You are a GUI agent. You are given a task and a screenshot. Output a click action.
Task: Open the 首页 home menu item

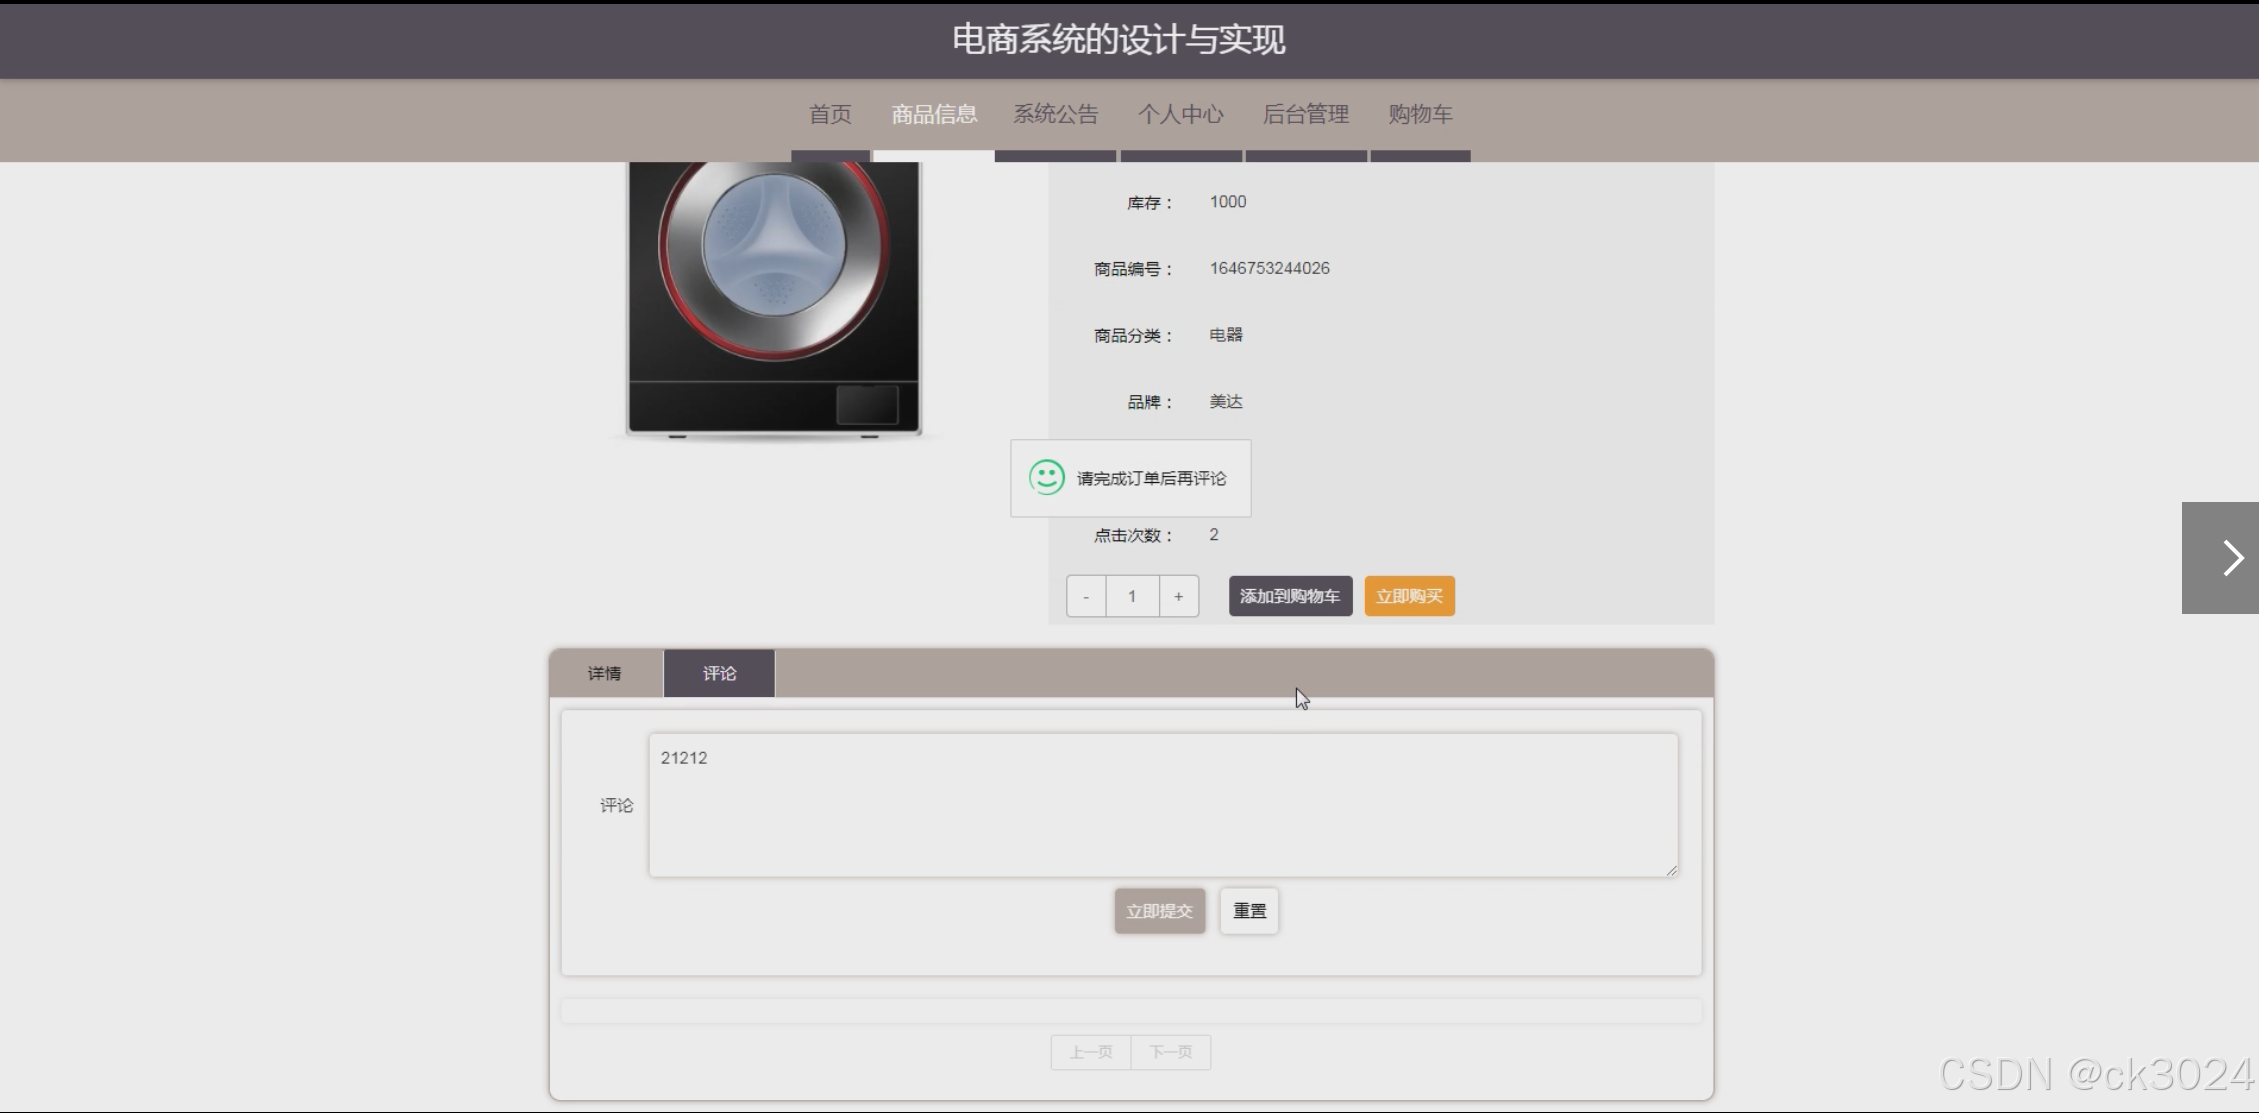click(x=829, y=114)
